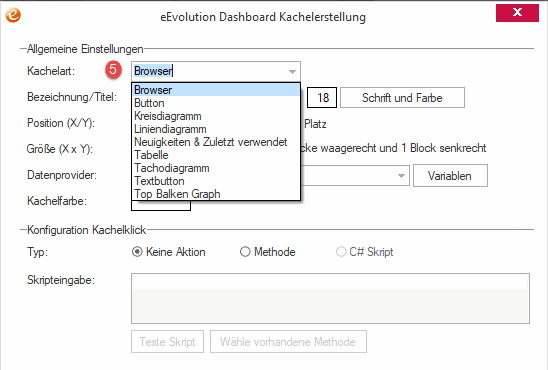Open the Kachelart combo box arrow
Viewport: 548px width, 370px height.
[x=293, y=71]
